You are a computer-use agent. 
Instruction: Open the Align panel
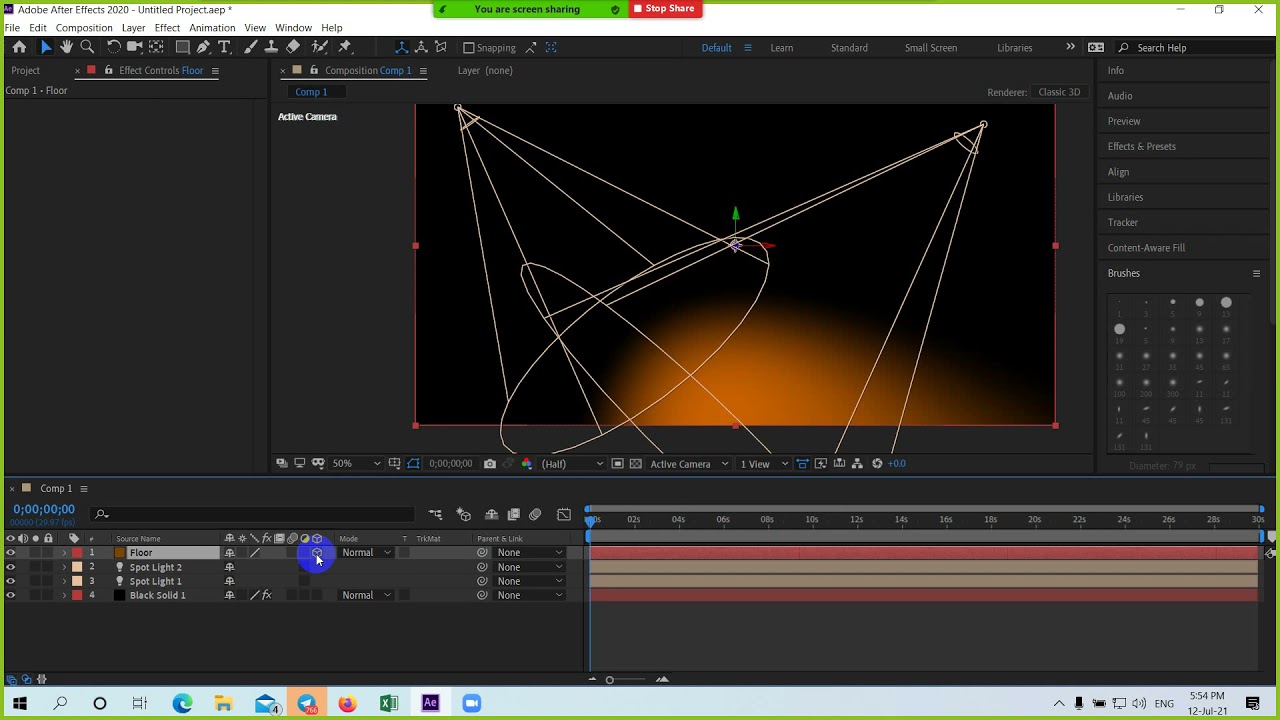tap(1118, 172)
